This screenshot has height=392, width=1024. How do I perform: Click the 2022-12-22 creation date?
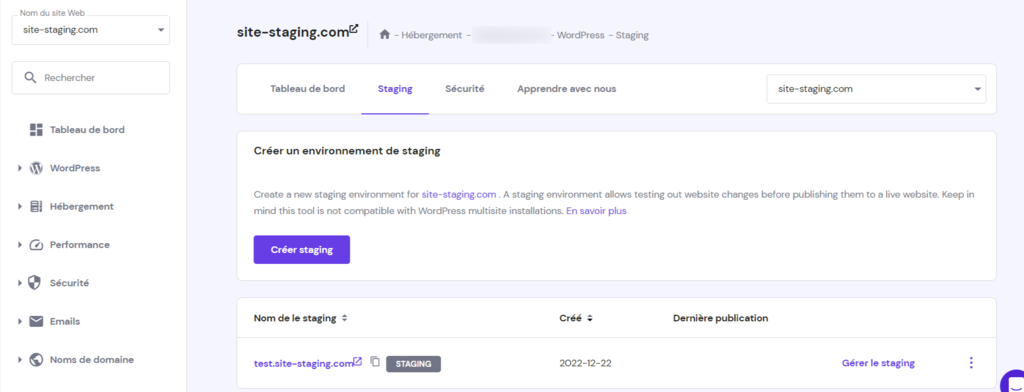point(586,363)
